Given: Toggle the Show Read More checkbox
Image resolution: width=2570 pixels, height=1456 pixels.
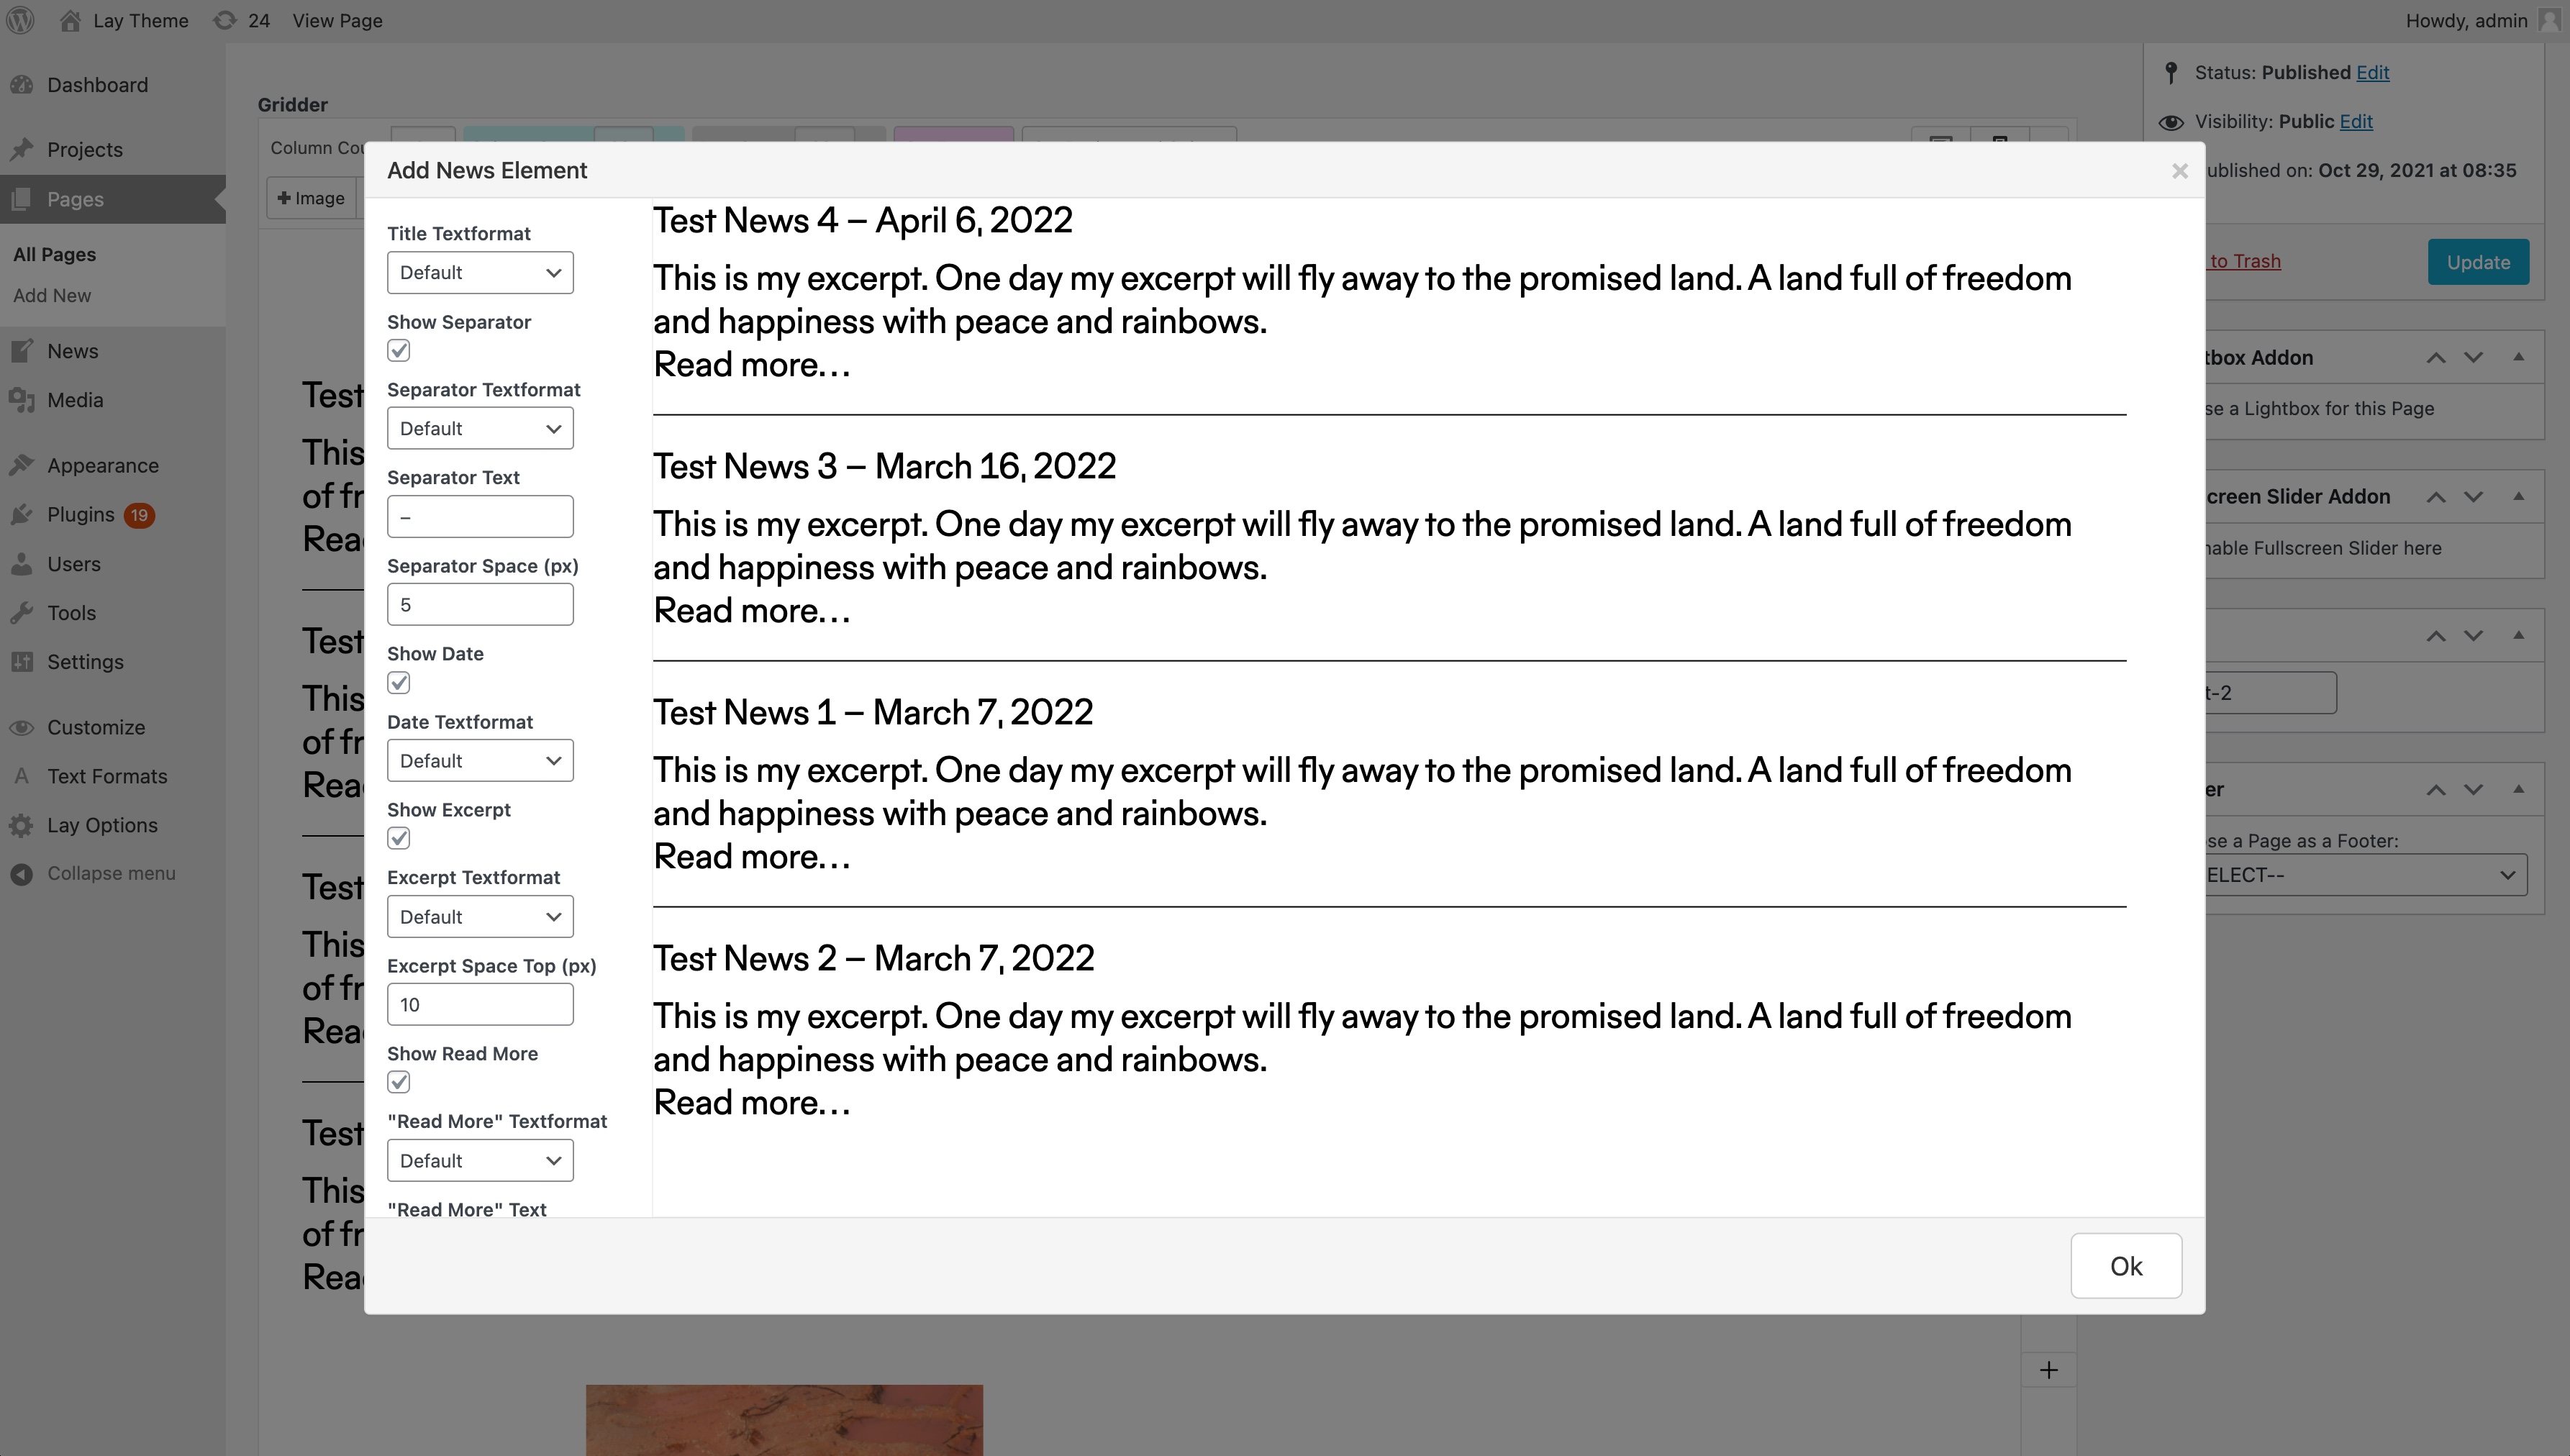Looking at the screenshot, I should (x=399, y=1082).
